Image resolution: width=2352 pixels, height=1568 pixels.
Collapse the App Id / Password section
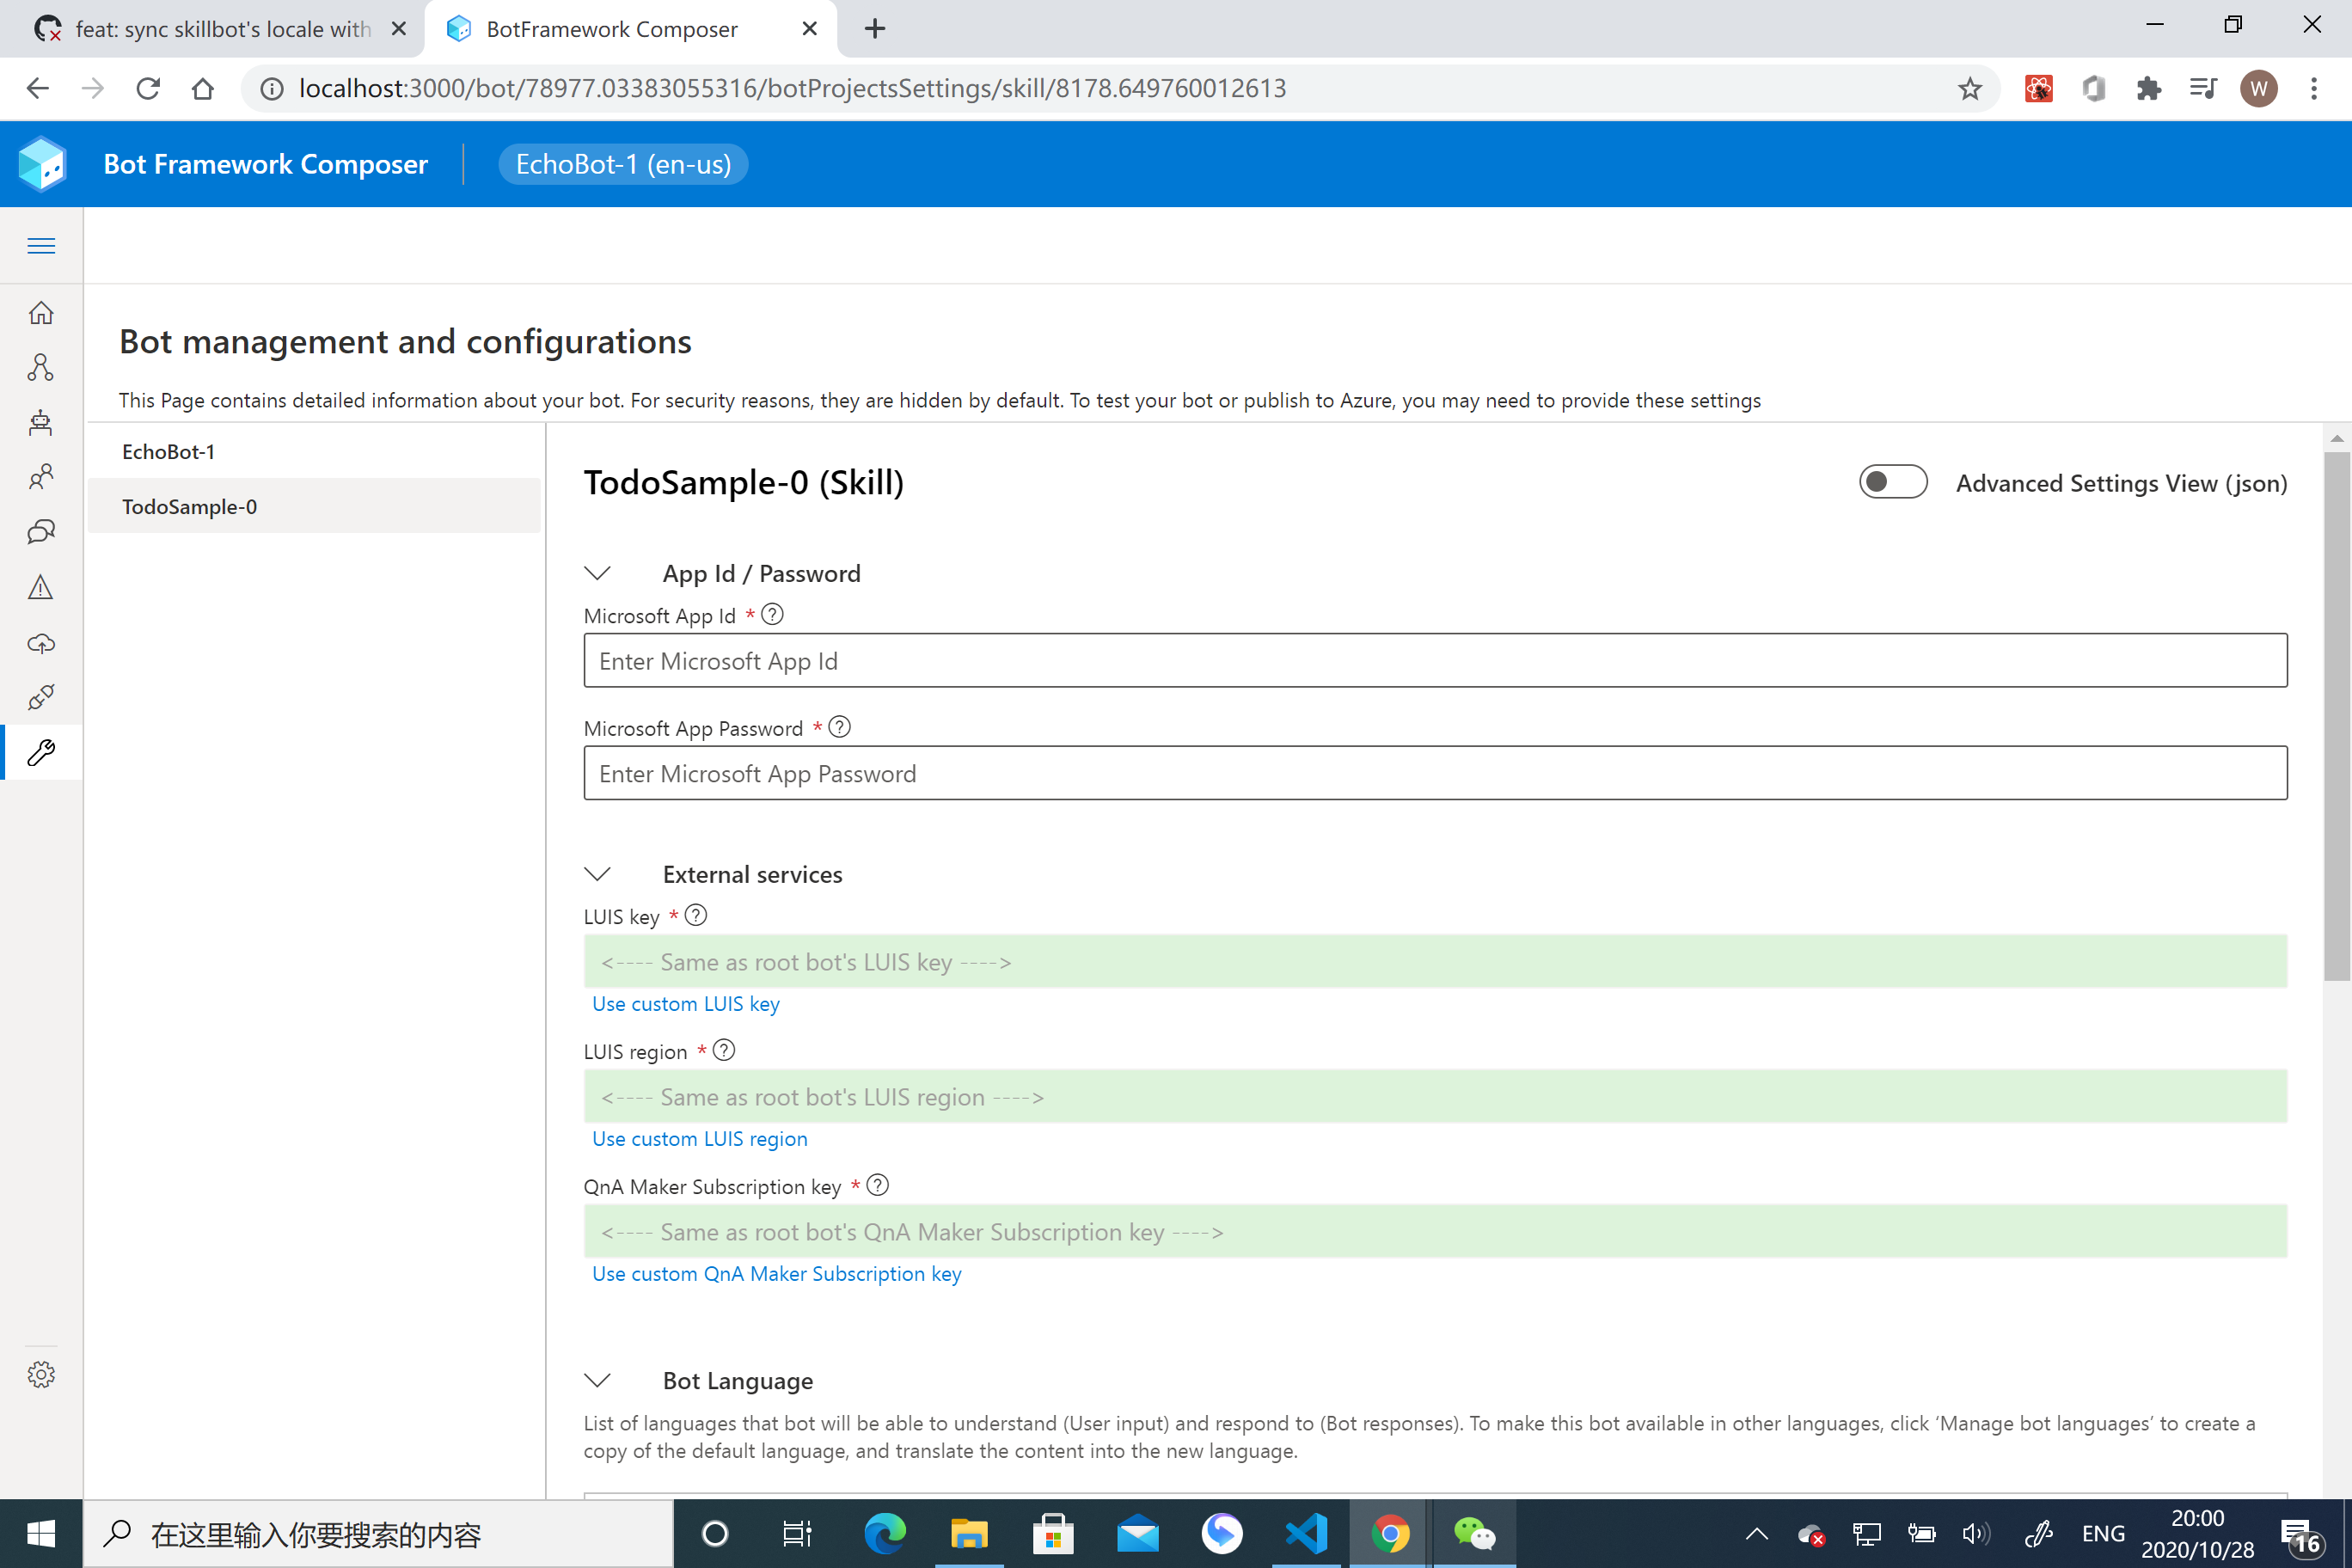click(598, 573)
